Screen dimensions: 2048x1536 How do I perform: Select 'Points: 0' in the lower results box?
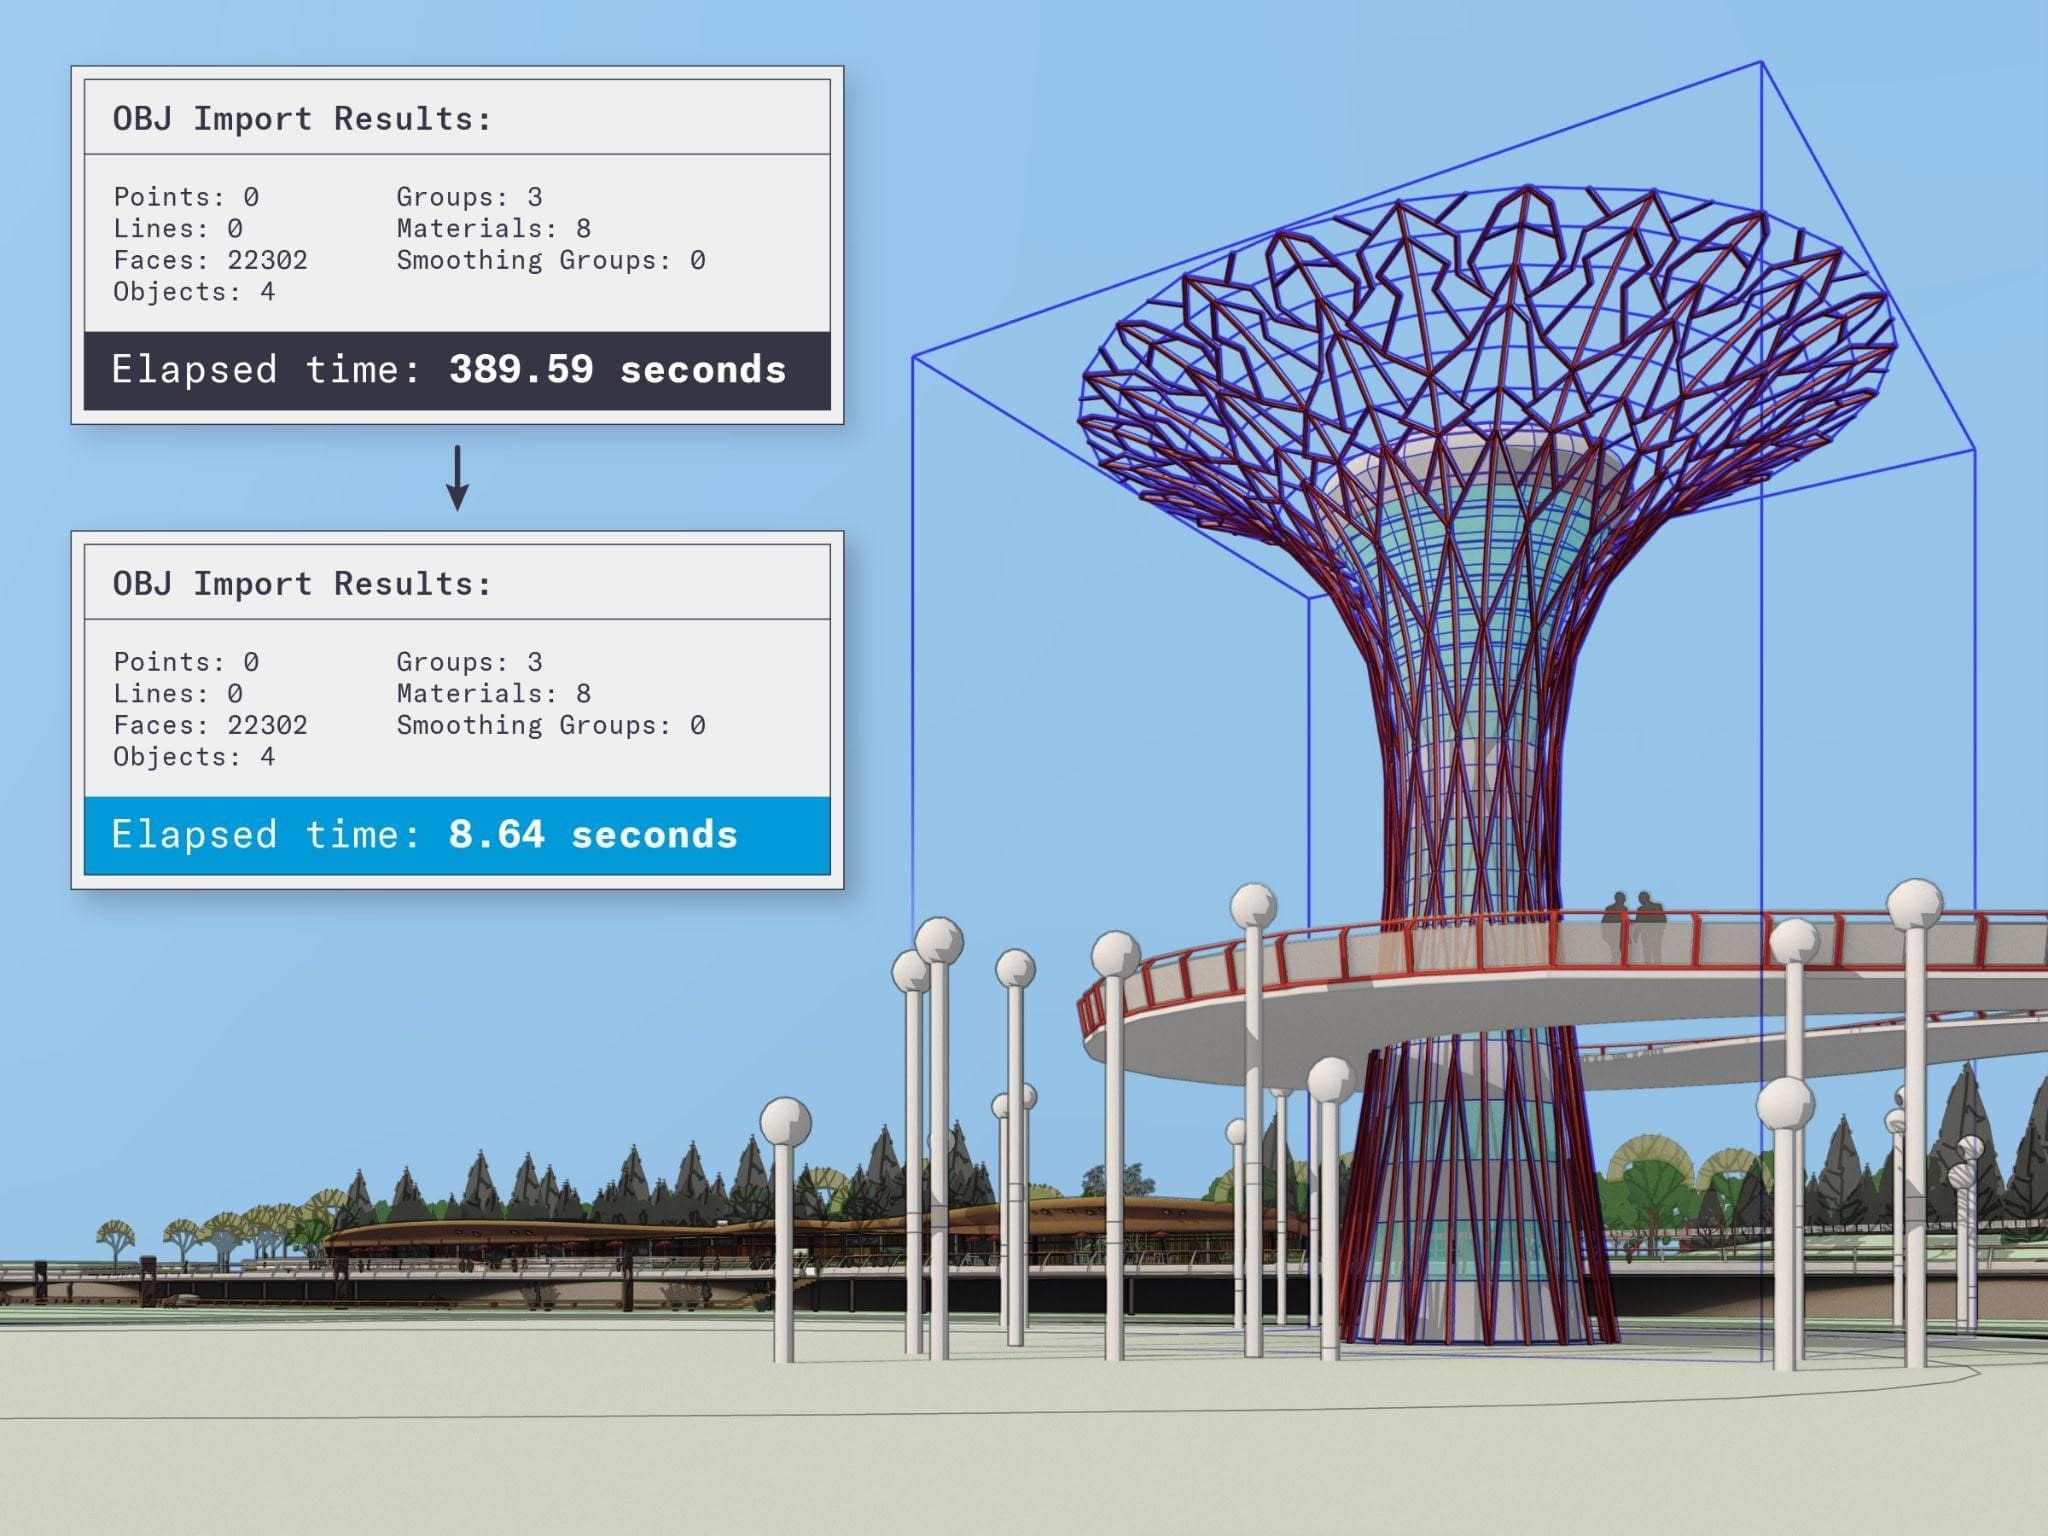[186, 662]
